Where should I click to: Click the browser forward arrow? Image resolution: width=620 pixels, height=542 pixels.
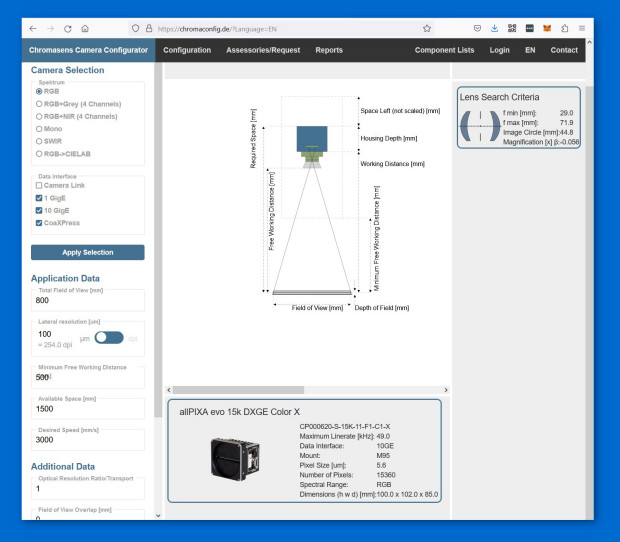click(x=50, y=28)
